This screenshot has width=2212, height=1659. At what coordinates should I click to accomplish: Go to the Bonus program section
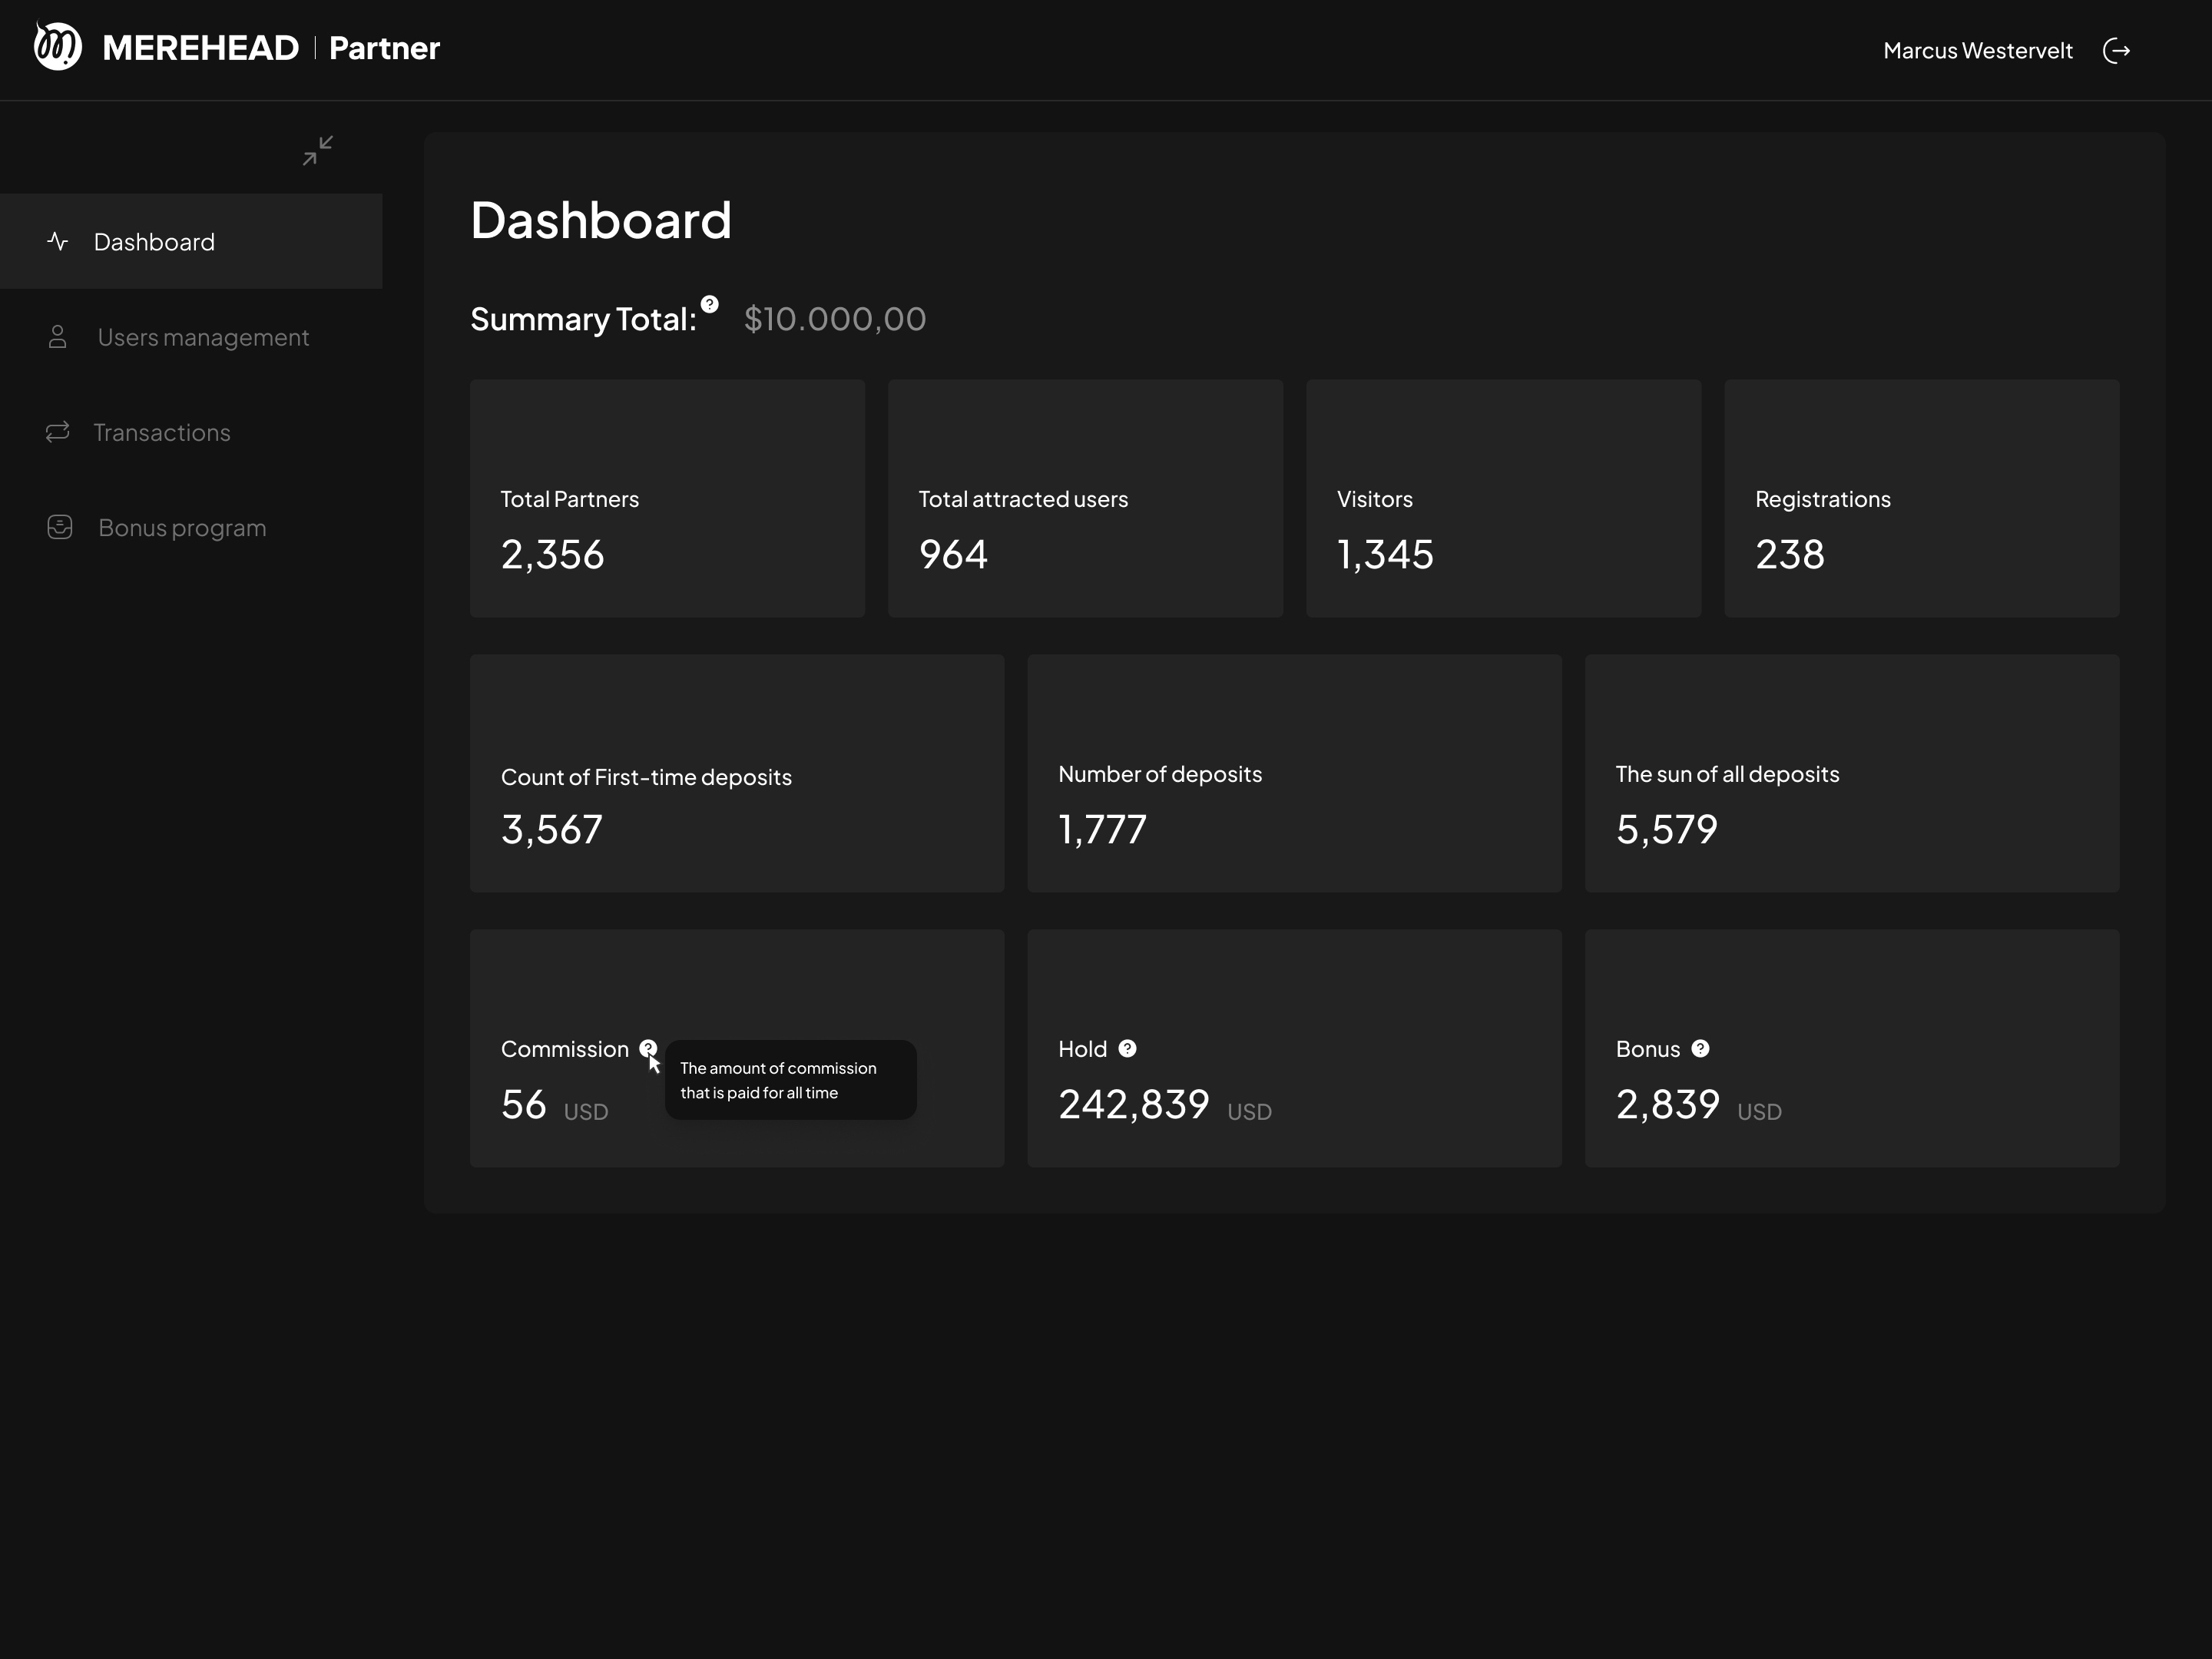(x=182, y=527)
